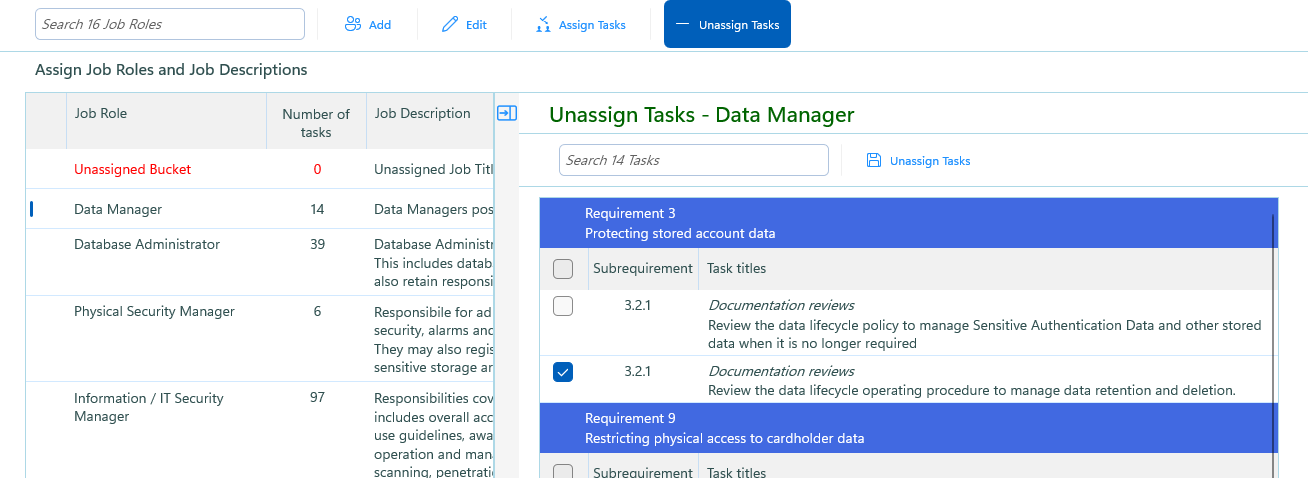Screen dimensions: 1308x478
Task: Click task count 14 for Data Manager
Action: (317, 209)
